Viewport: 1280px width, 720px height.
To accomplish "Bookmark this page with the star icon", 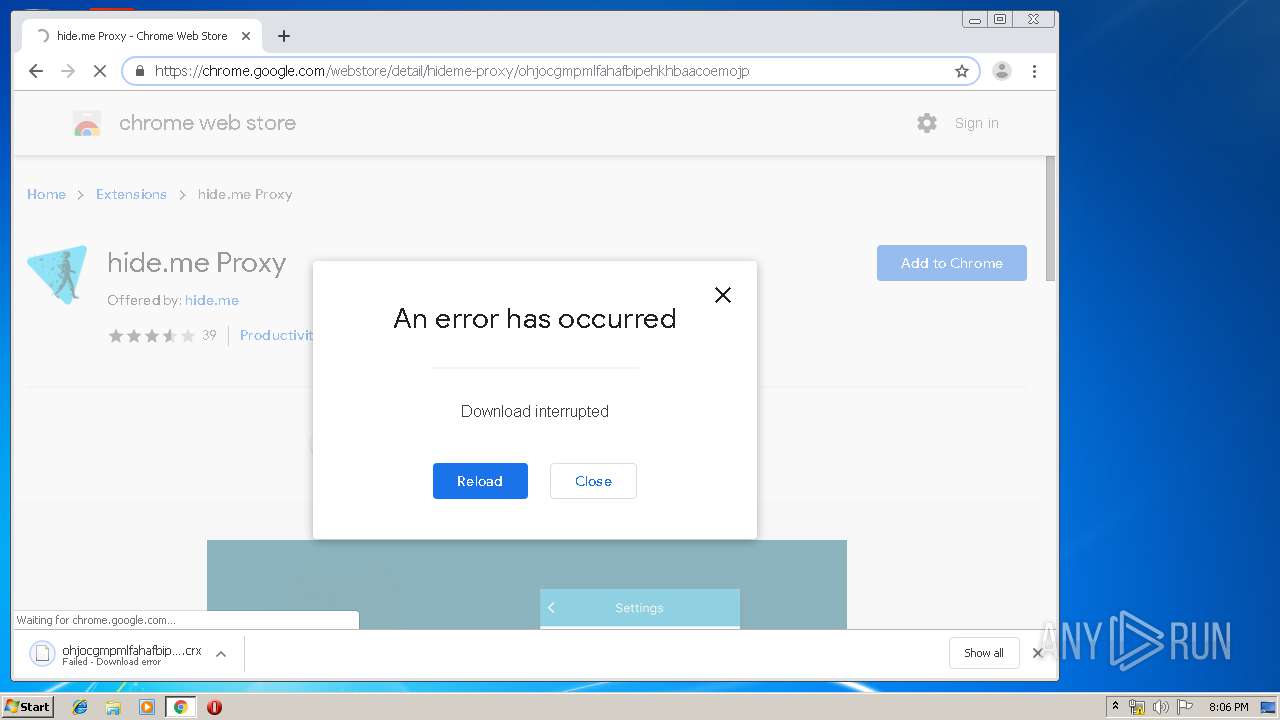I will [x=962, y=71].
